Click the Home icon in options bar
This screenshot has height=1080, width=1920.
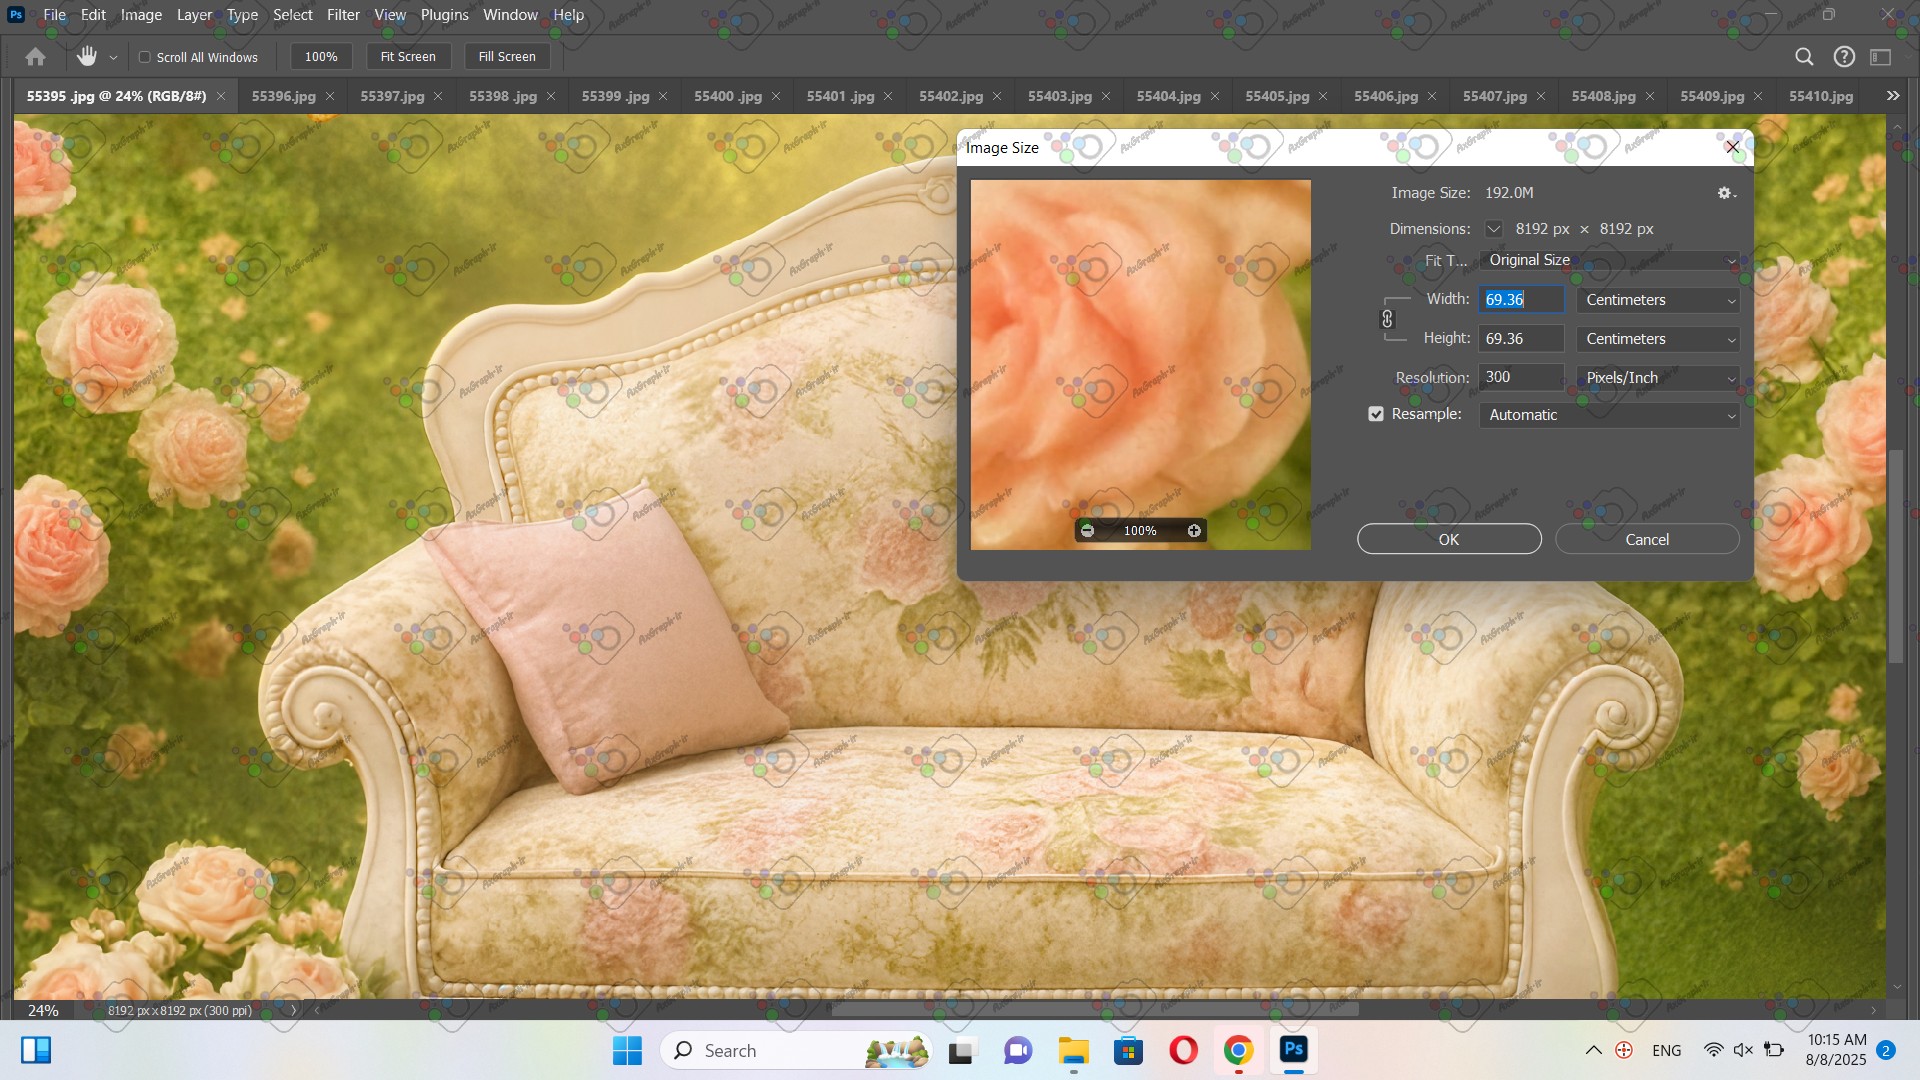(35, 57)
